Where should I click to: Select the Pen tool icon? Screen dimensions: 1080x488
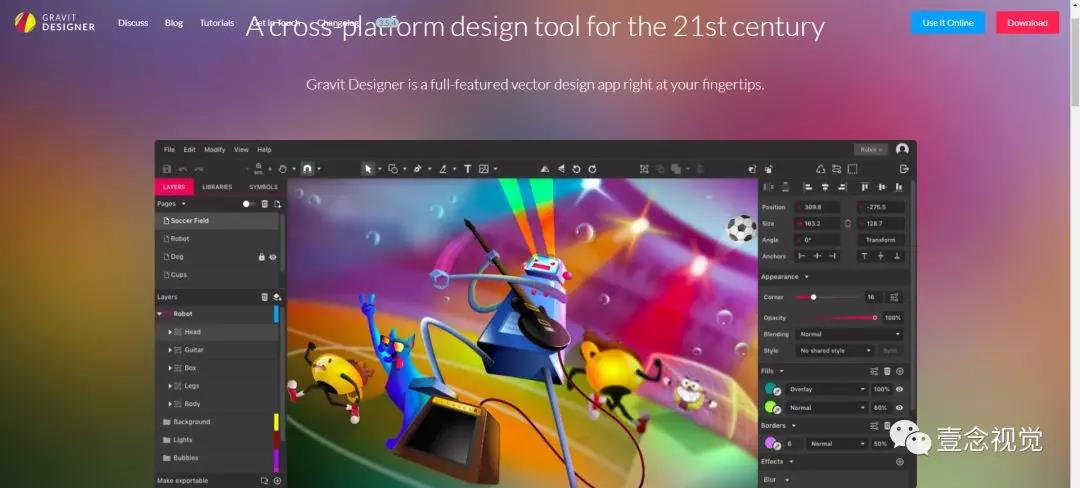pos(417,169)
